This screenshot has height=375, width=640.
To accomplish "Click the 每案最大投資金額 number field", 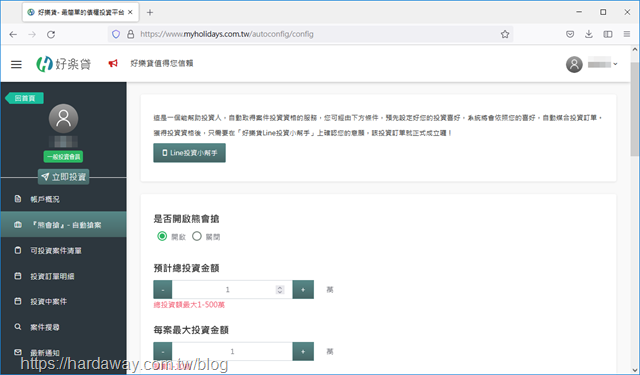I will pos(232,351).
